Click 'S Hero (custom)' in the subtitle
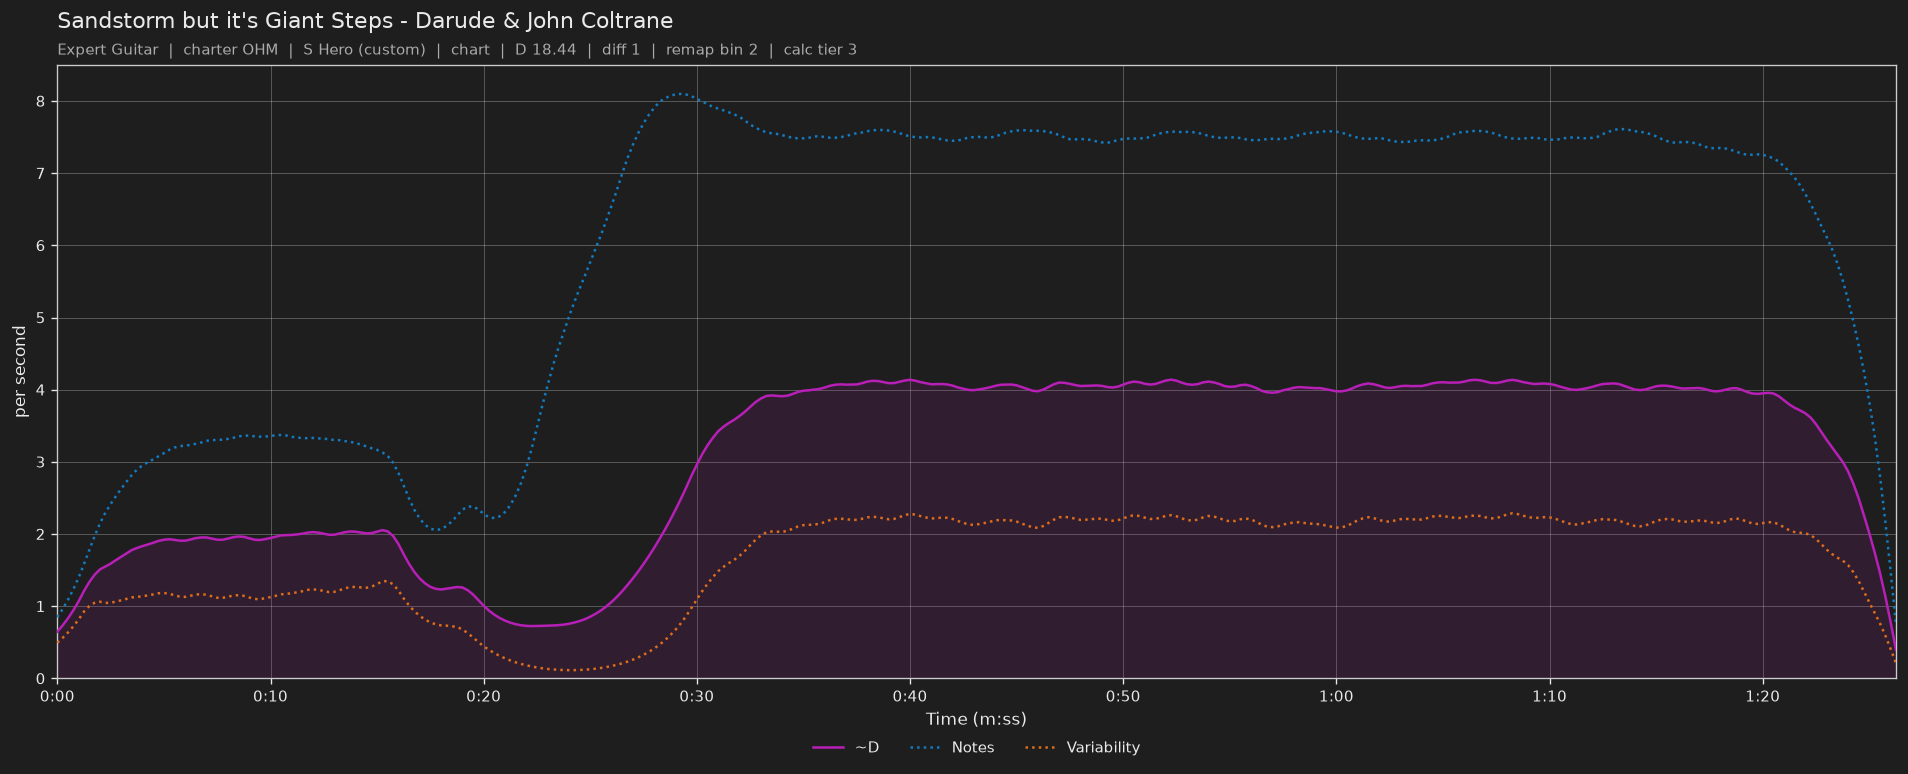The image size is (1908, 774). (364, 50)
